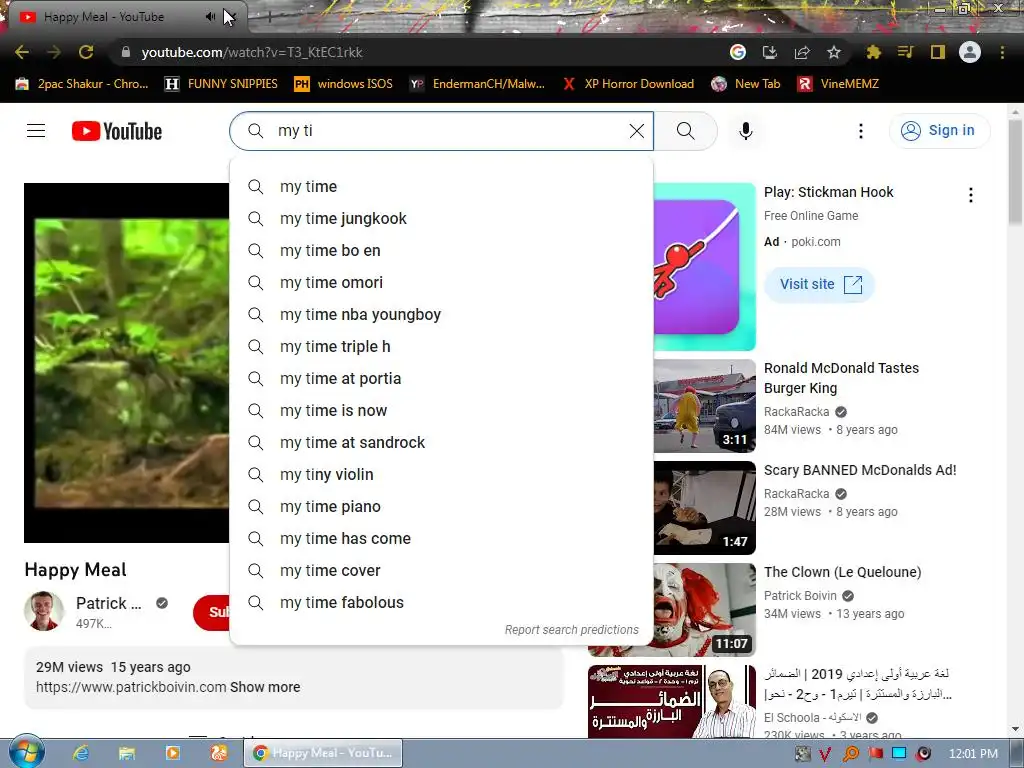
Task: Share this page via the share icon
Action: tap(802, 52)
